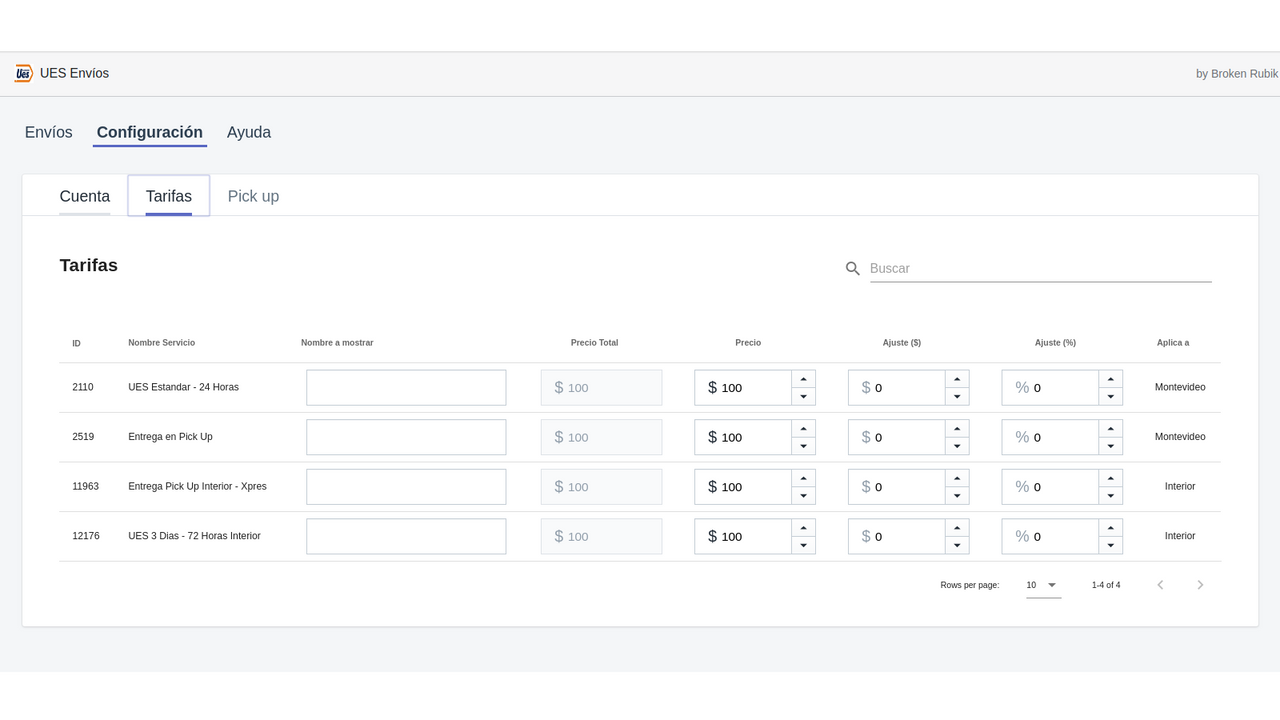This screenshot has height=720, width=1280.
Task: Click the next page chevron arrow
Action: (1200, 585)
